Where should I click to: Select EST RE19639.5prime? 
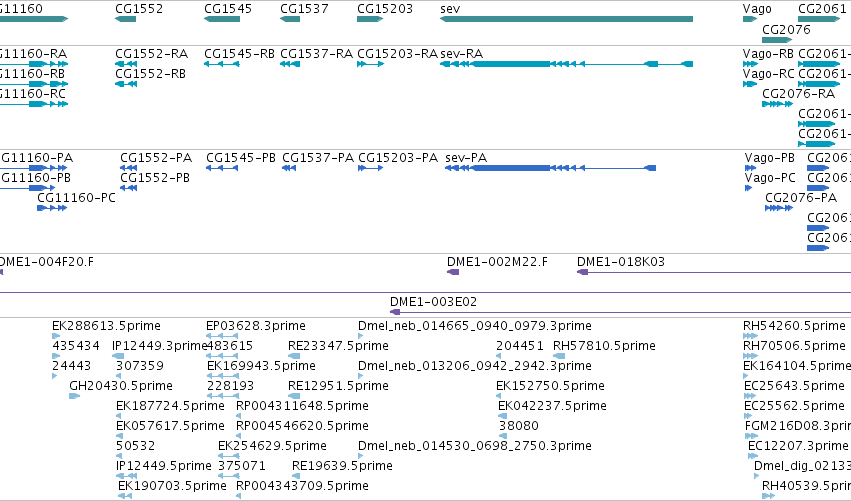click(342, 466)
